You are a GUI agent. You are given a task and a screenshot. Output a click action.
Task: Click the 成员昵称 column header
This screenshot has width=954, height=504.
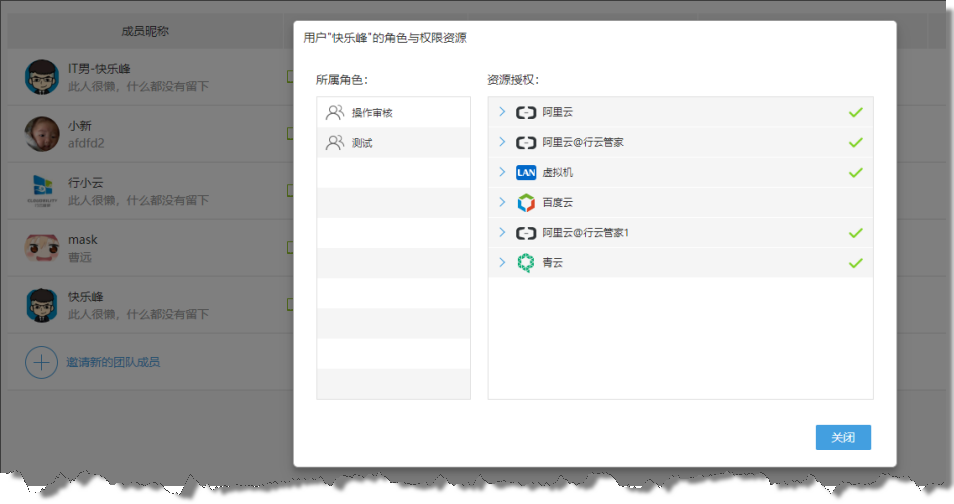click(145, 31)
